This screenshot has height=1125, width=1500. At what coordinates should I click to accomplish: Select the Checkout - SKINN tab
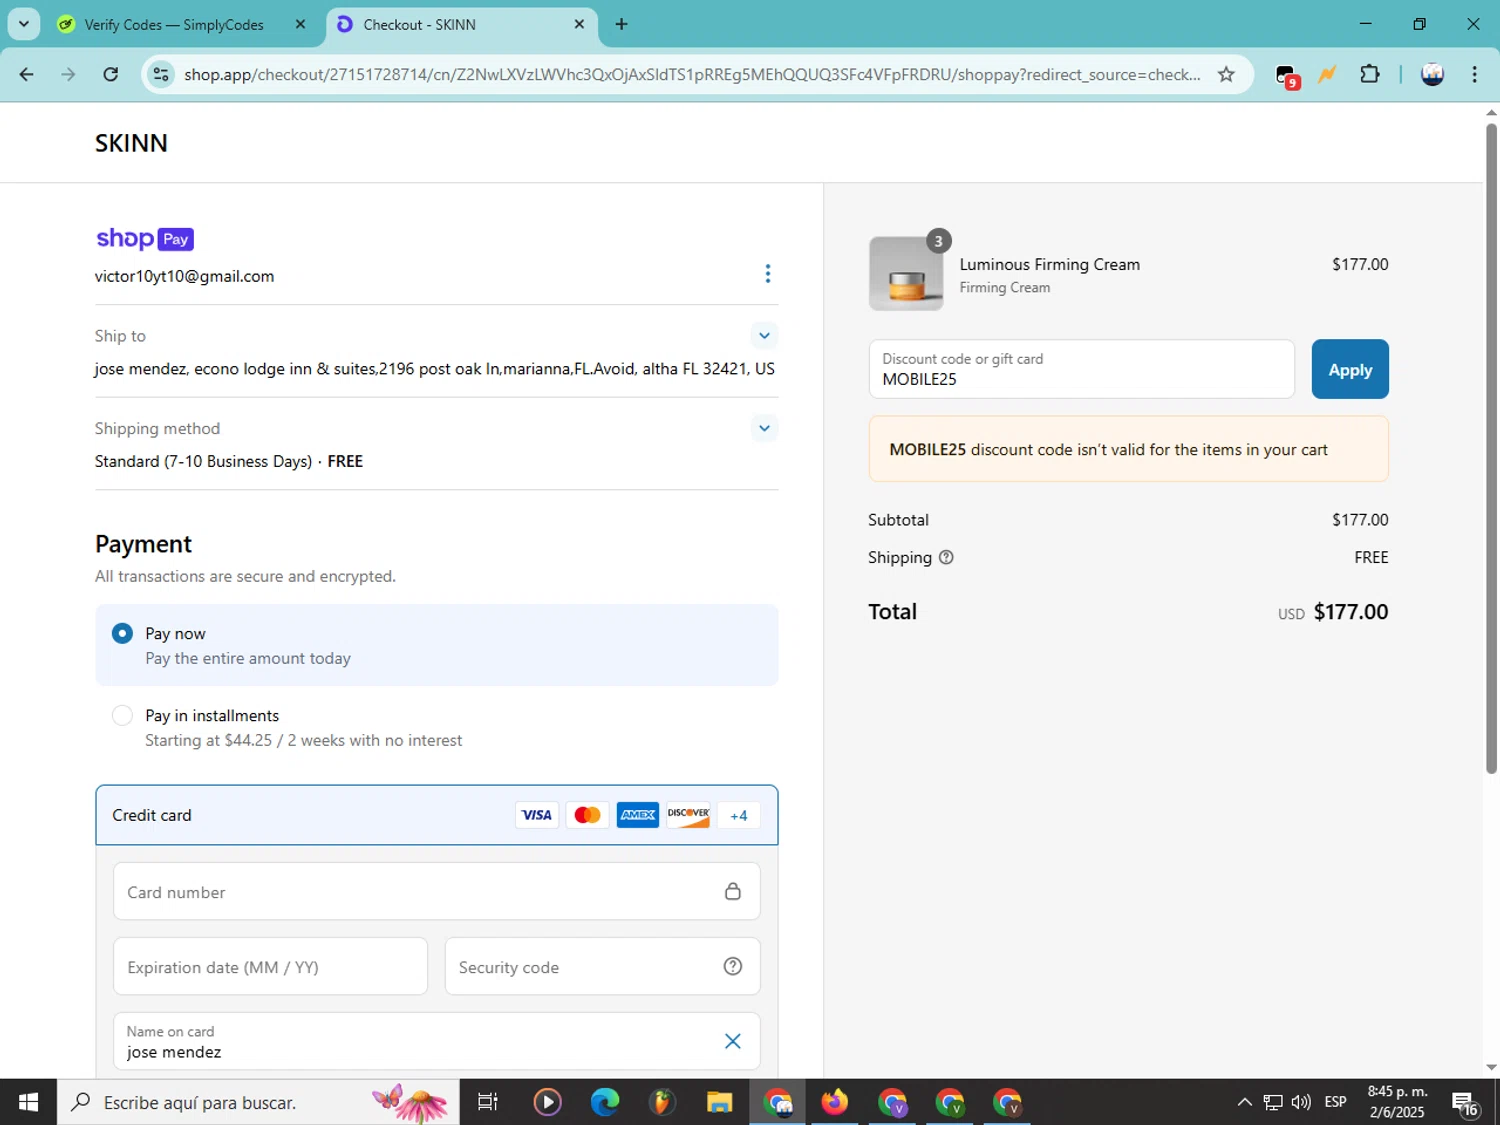click(460, 24)
